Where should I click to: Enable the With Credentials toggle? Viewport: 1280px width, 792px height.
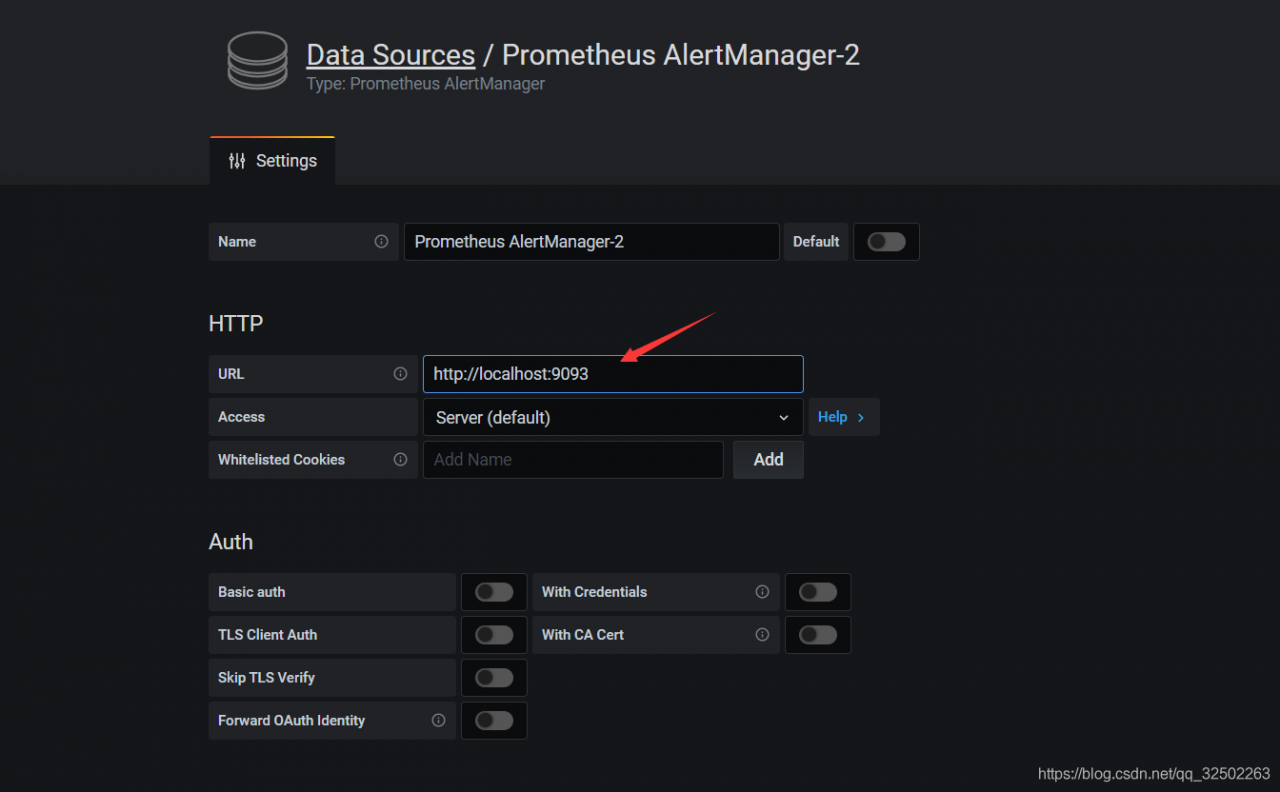pos(818,592)
